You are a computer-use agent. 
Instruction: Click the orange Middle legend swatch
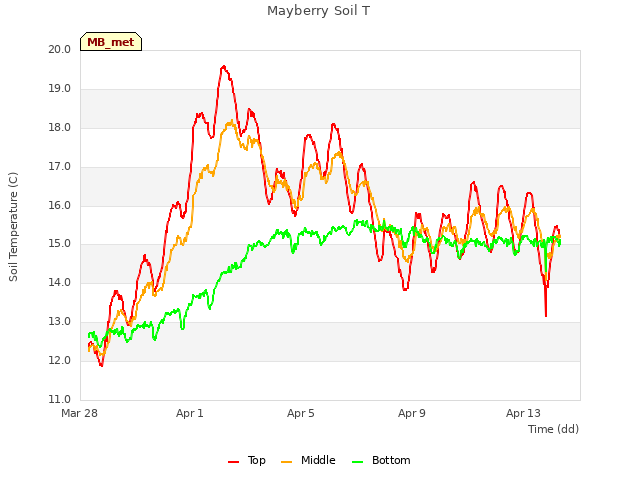287,462
